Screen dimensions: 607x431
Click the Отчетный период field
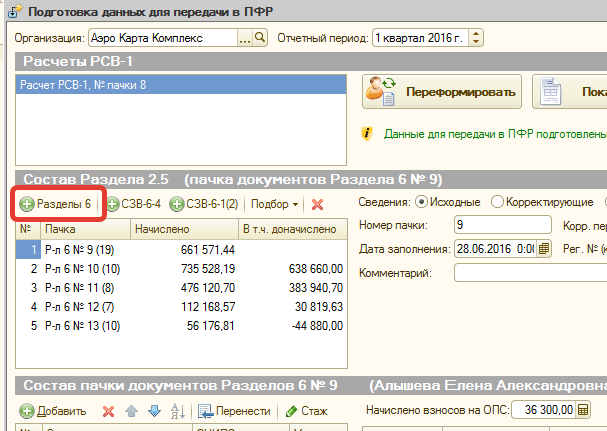420,38
